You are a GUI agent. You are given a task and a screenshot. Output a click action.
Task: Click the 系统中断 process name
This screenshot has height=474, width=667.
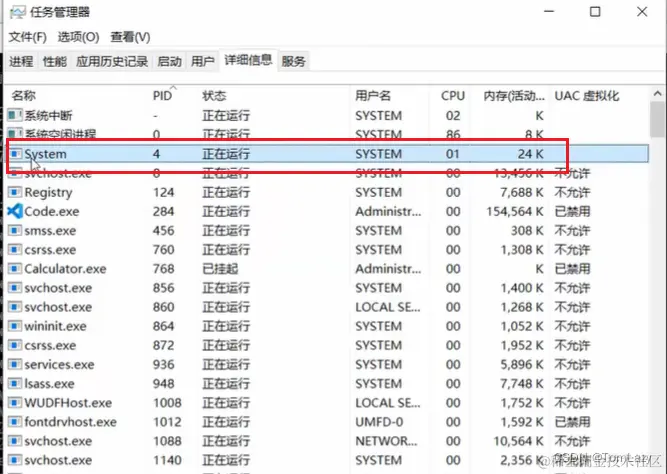[x=48, y=115]
